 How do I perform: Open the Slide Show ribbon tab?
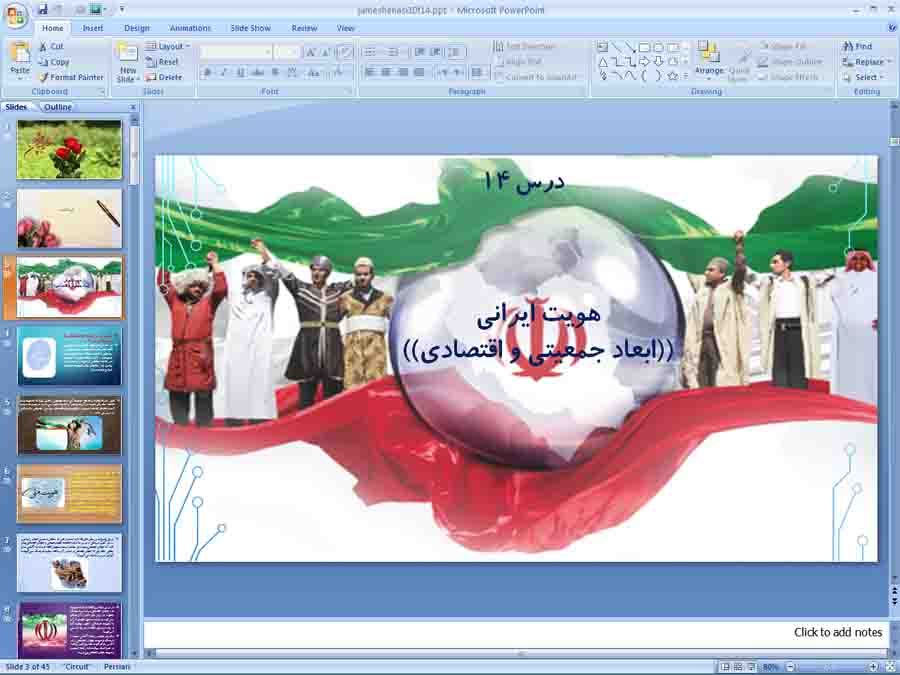tap(250, 28)
